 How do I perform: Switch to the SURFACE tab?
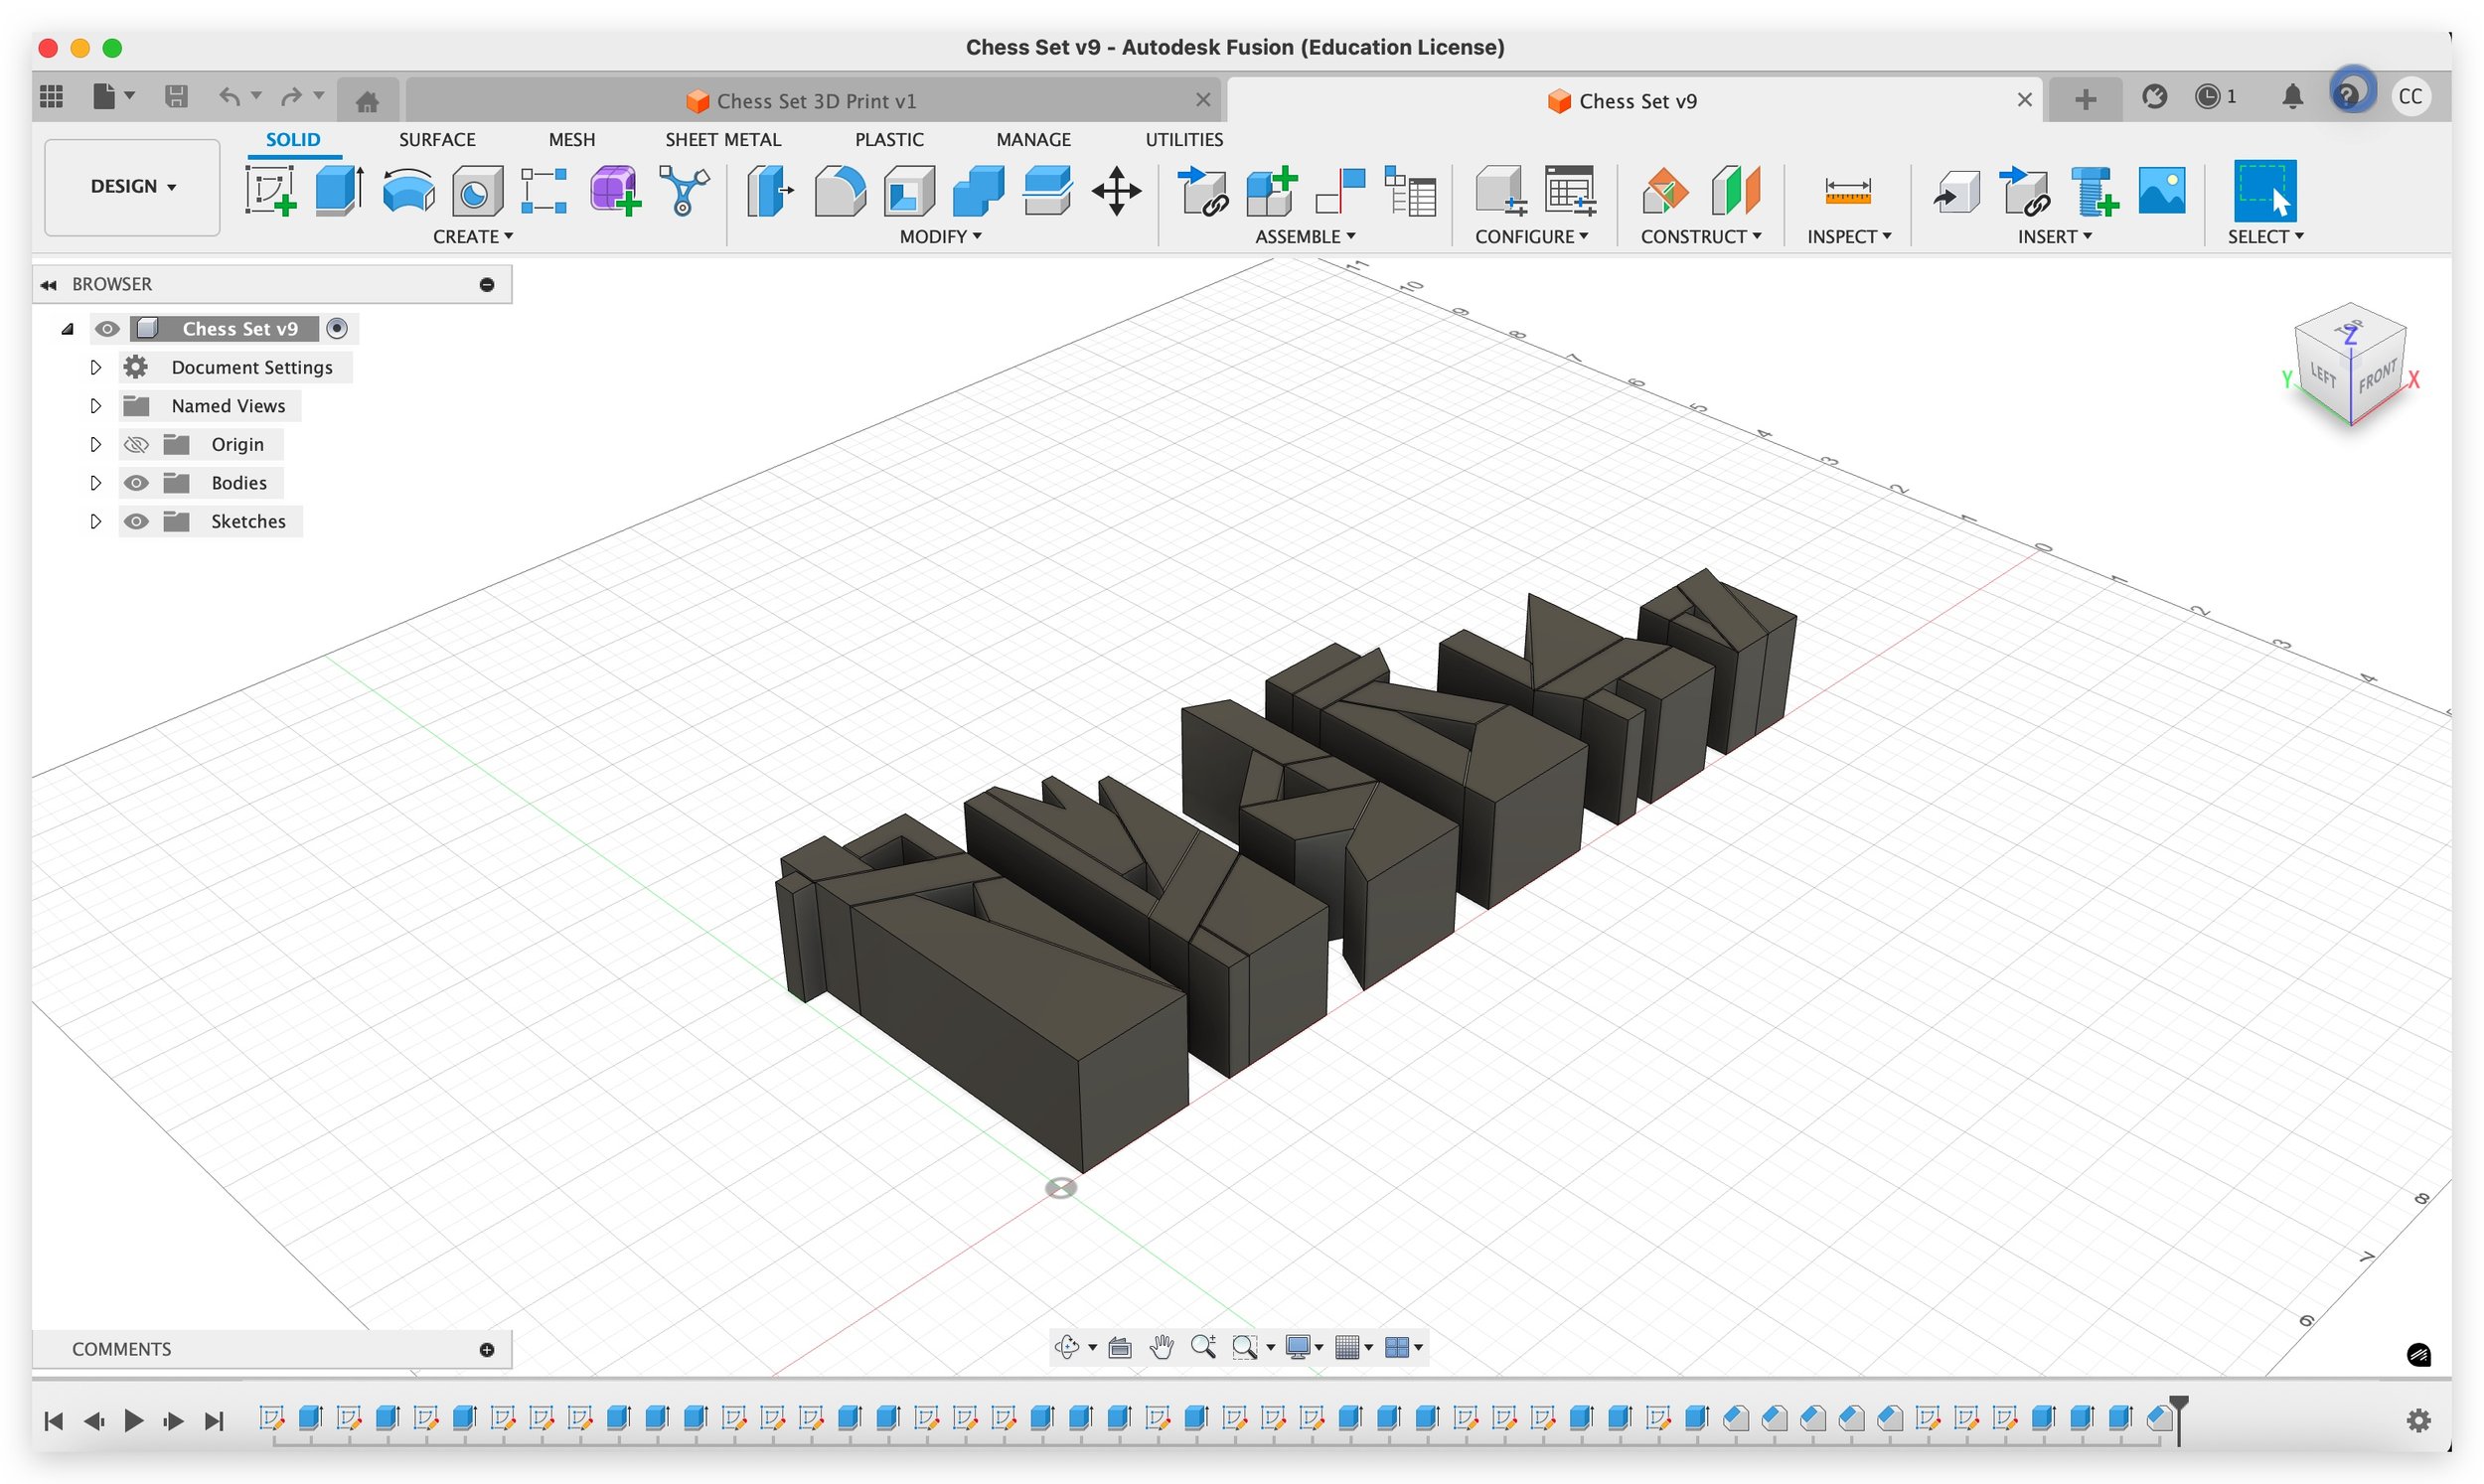(x=437, y=140)
